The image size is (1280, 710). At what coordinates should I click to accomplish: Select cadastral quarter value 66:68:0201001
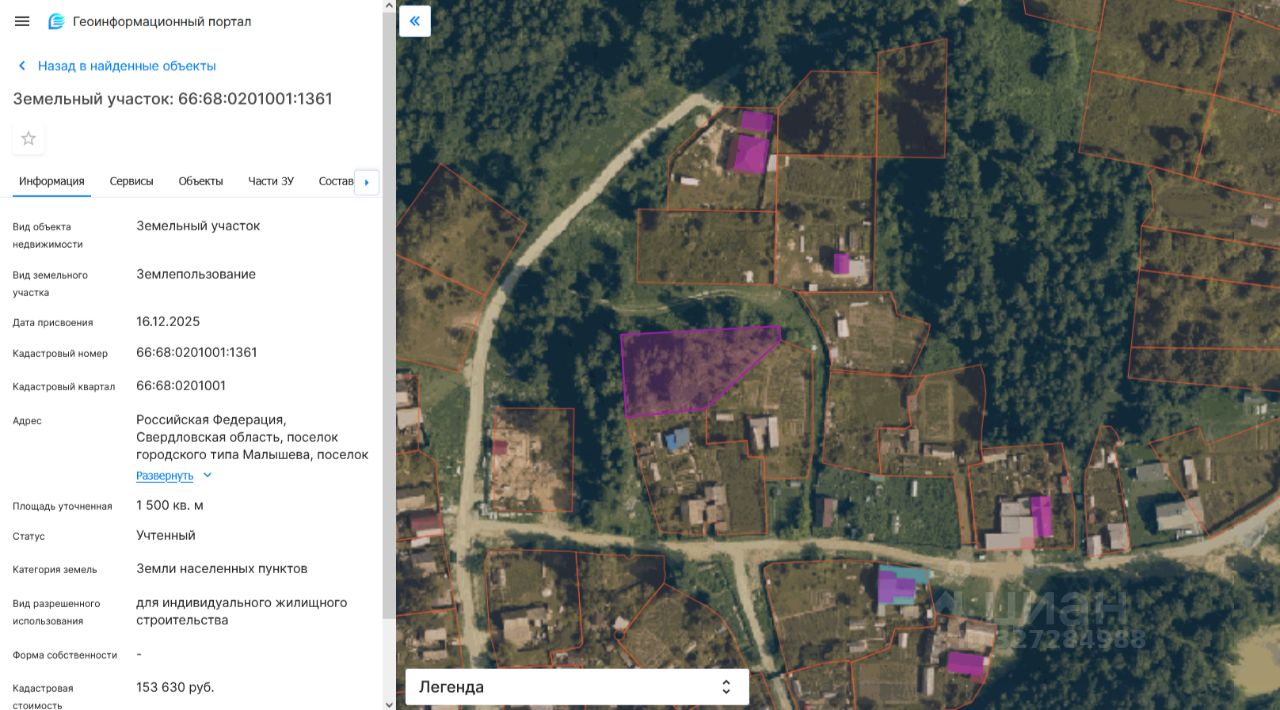(x=181, y=386)
